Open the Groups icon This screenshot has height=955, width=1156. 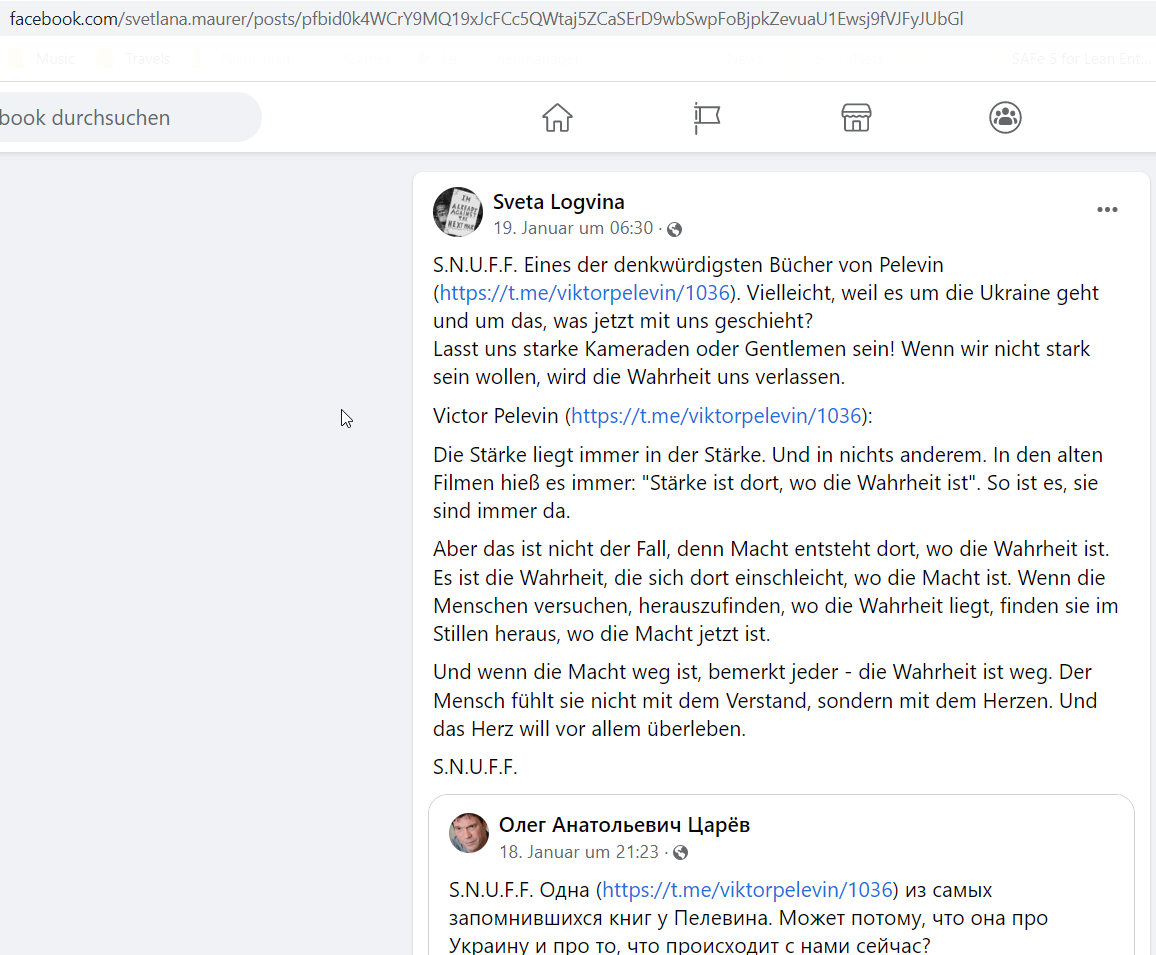[1005, 117]
